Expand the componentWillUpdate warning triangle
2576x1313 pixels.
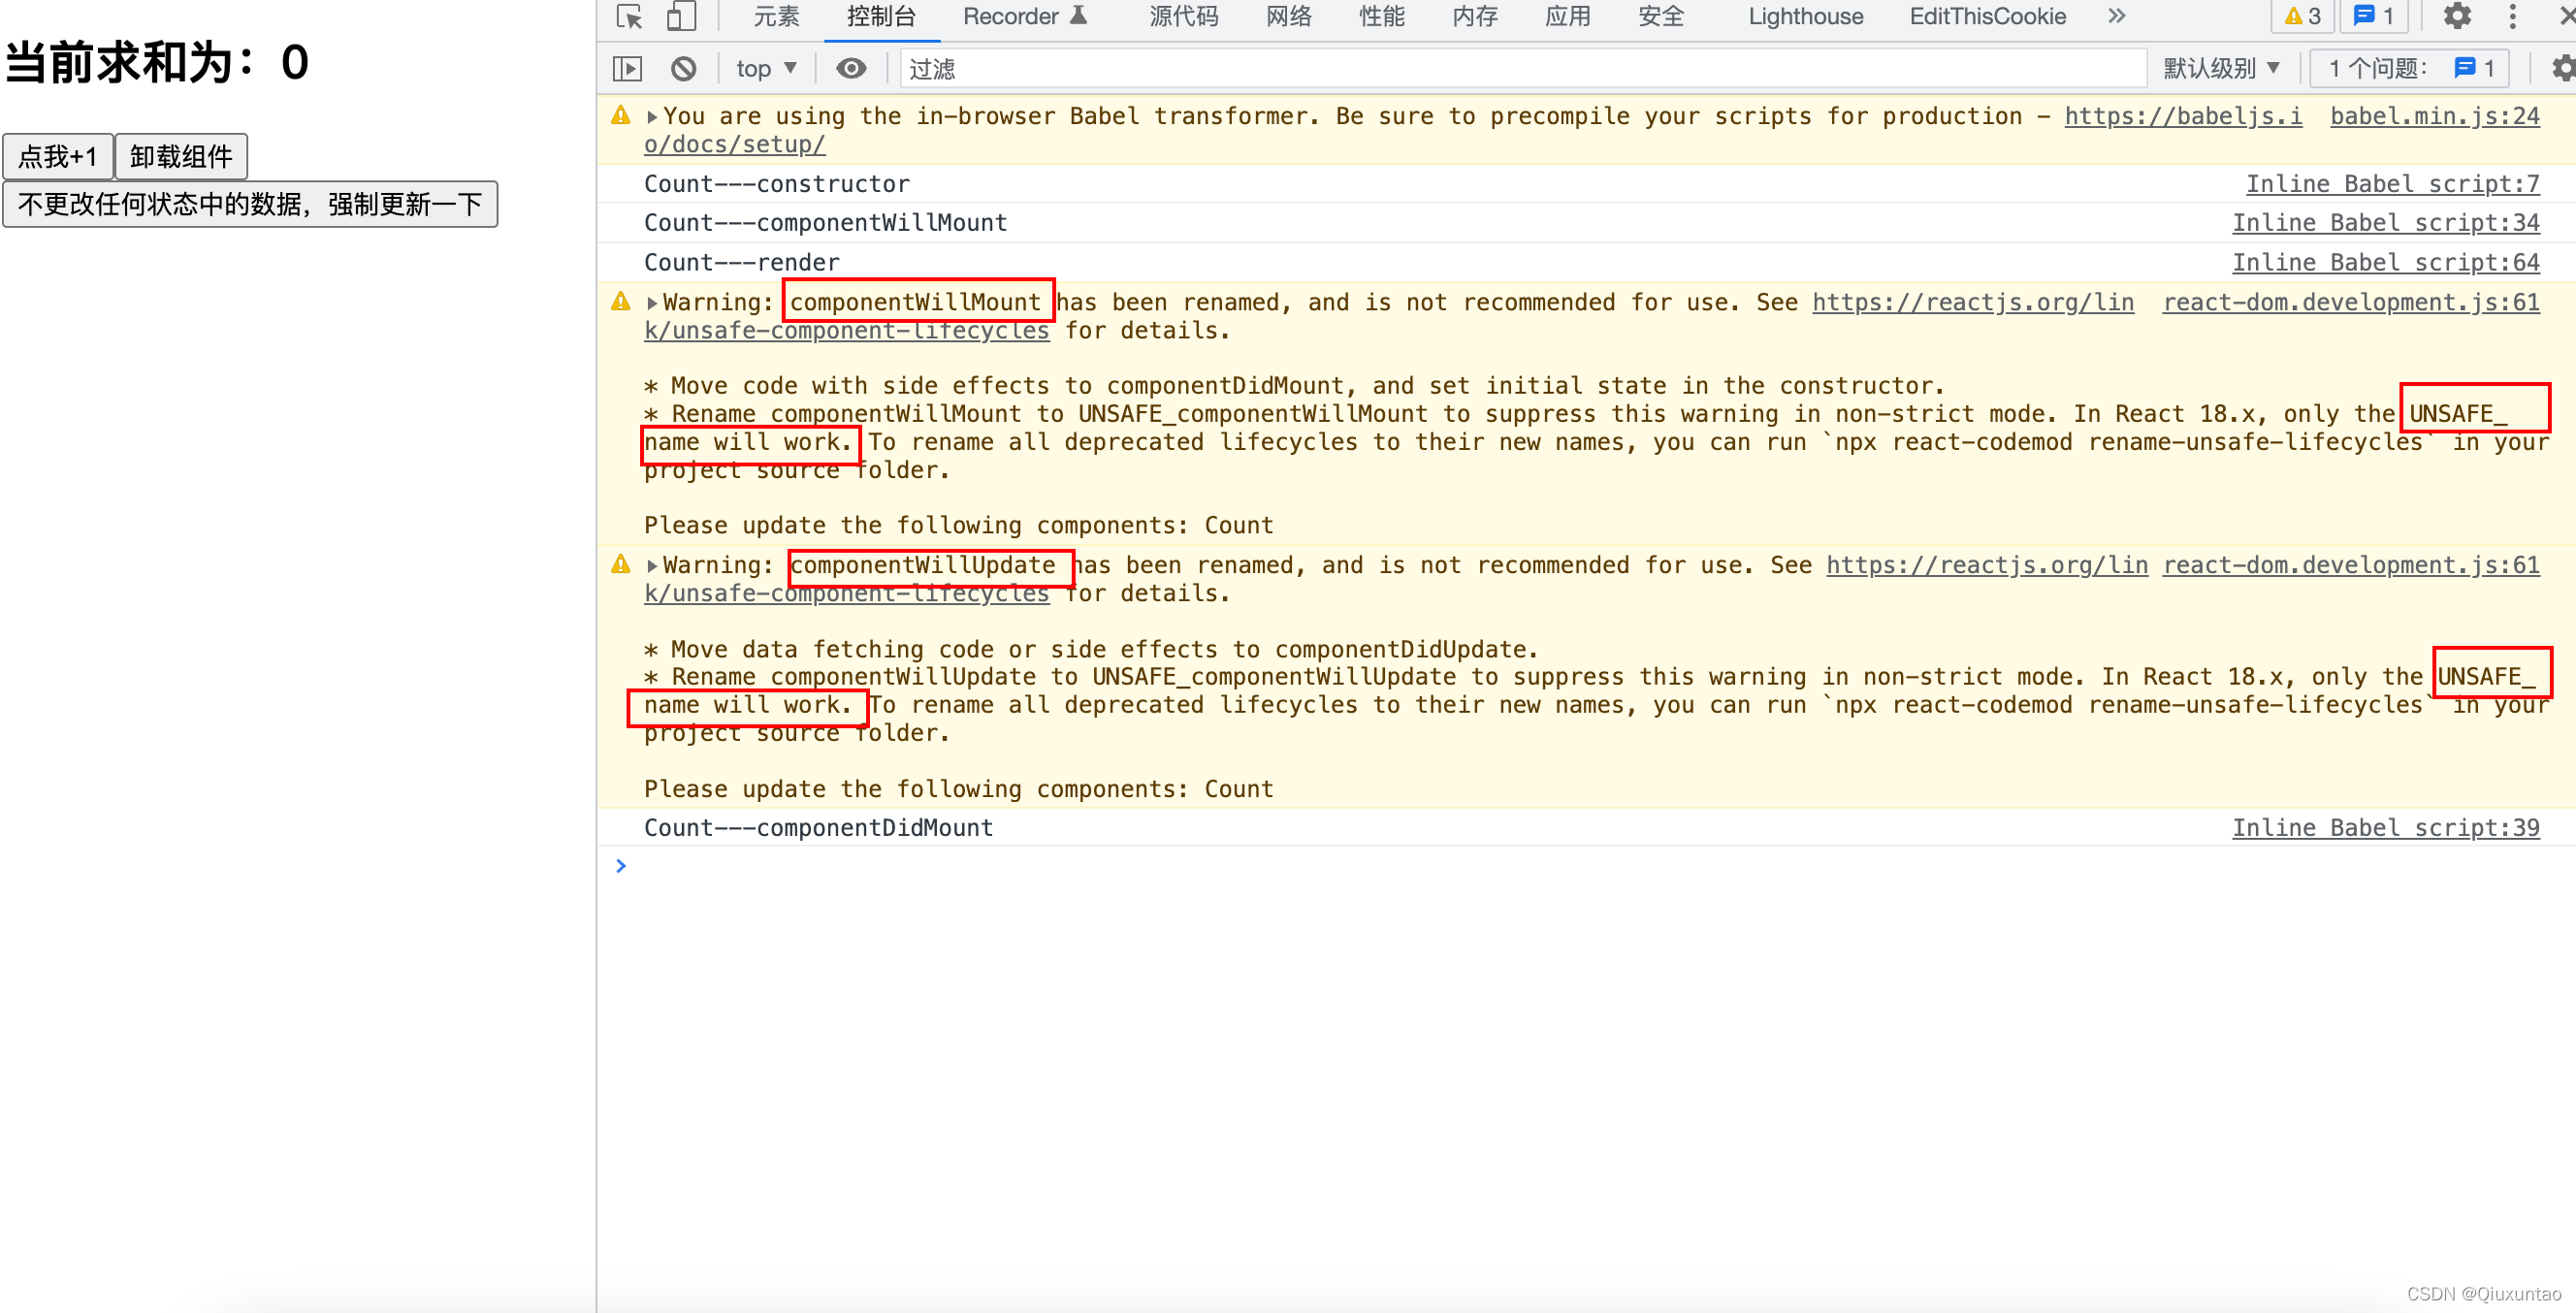[652, 566]
